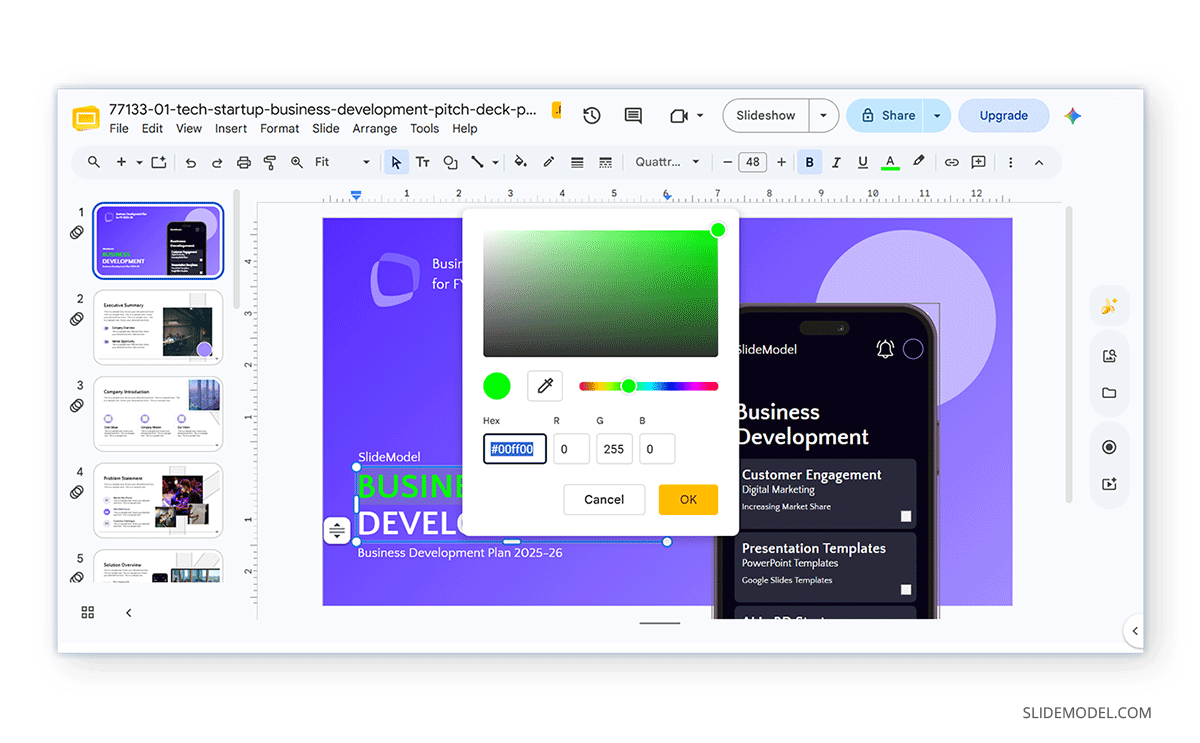Viewport: 1200px width, 743px height.
Task: Open the Slideshow options dropdown arrow
Action: 823,116
